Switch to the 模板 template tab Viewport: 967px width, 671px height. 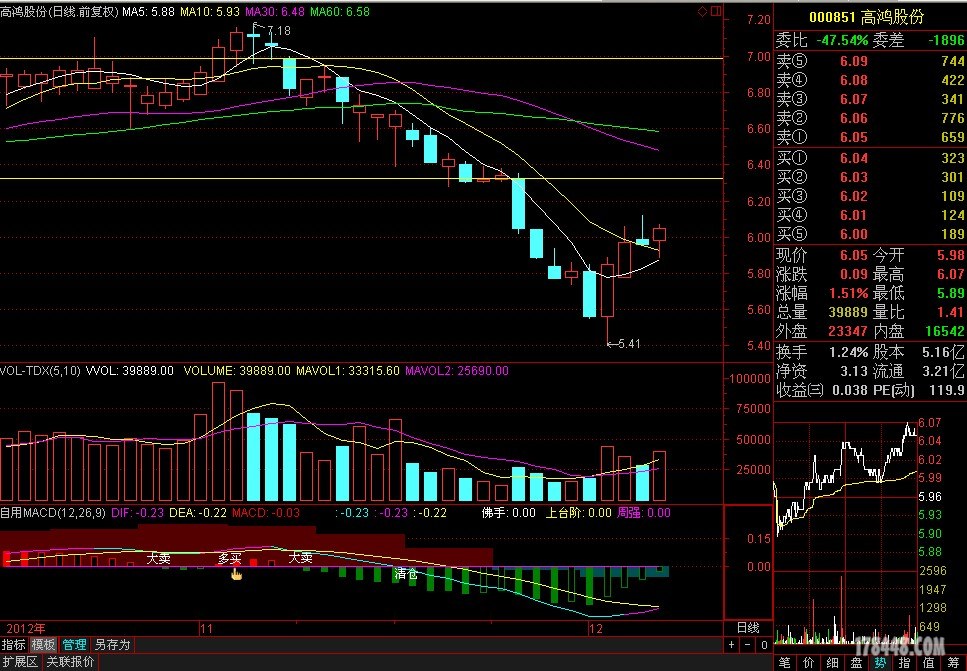point(43,644)
